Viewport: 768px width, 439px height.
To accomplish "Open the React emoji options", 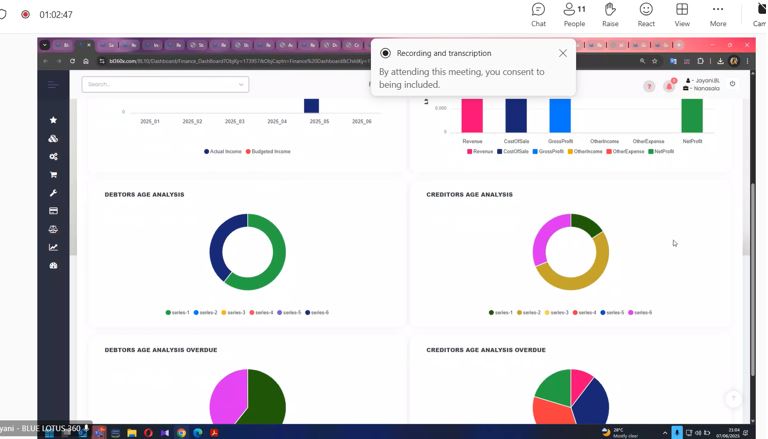I will (x=646, y=14).
